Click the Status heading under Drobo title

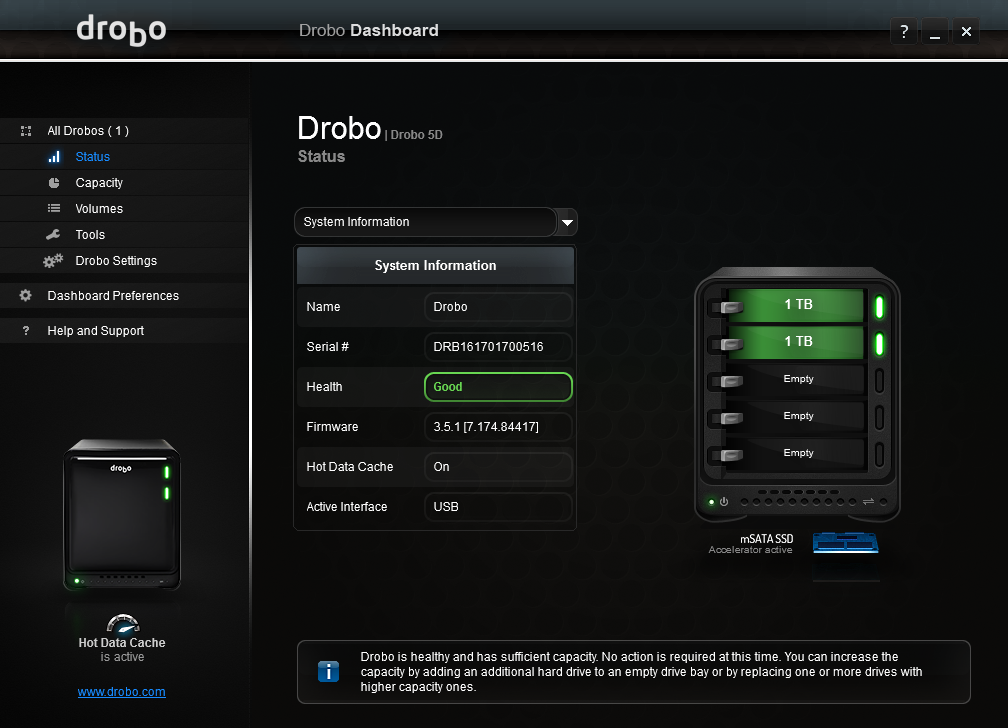tap(321, 156)
